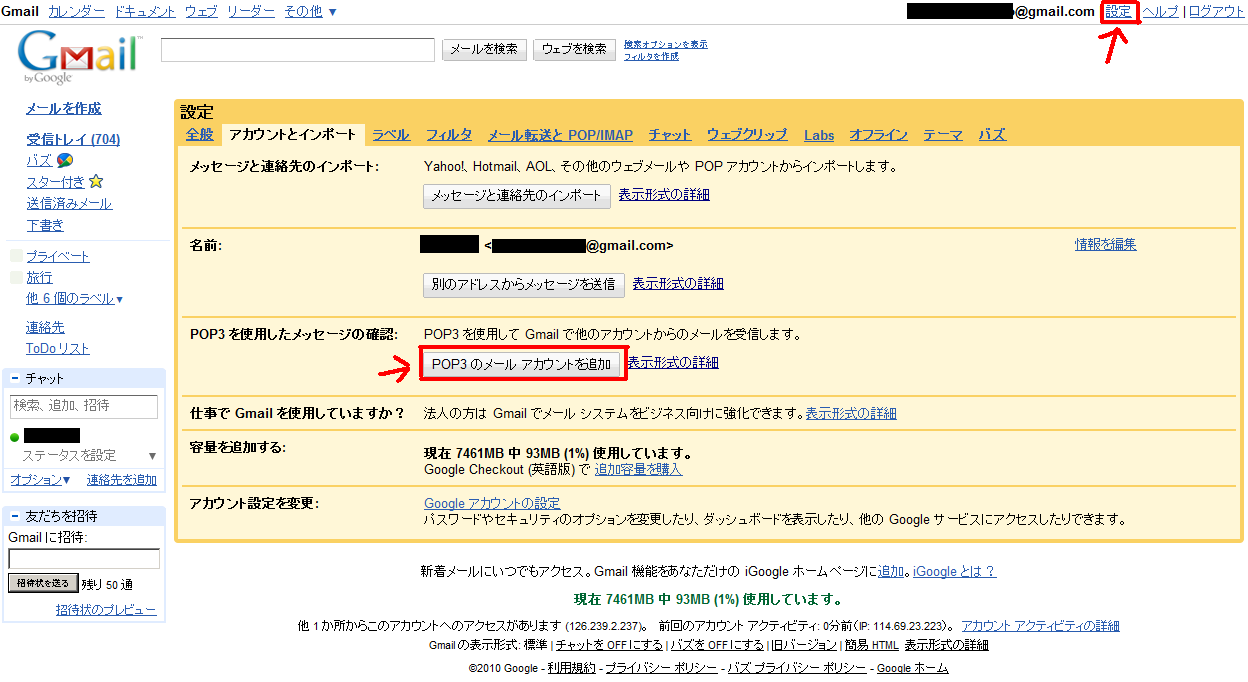Open the 全般 settings tab
1248x682 pixels.
(199, 134)
